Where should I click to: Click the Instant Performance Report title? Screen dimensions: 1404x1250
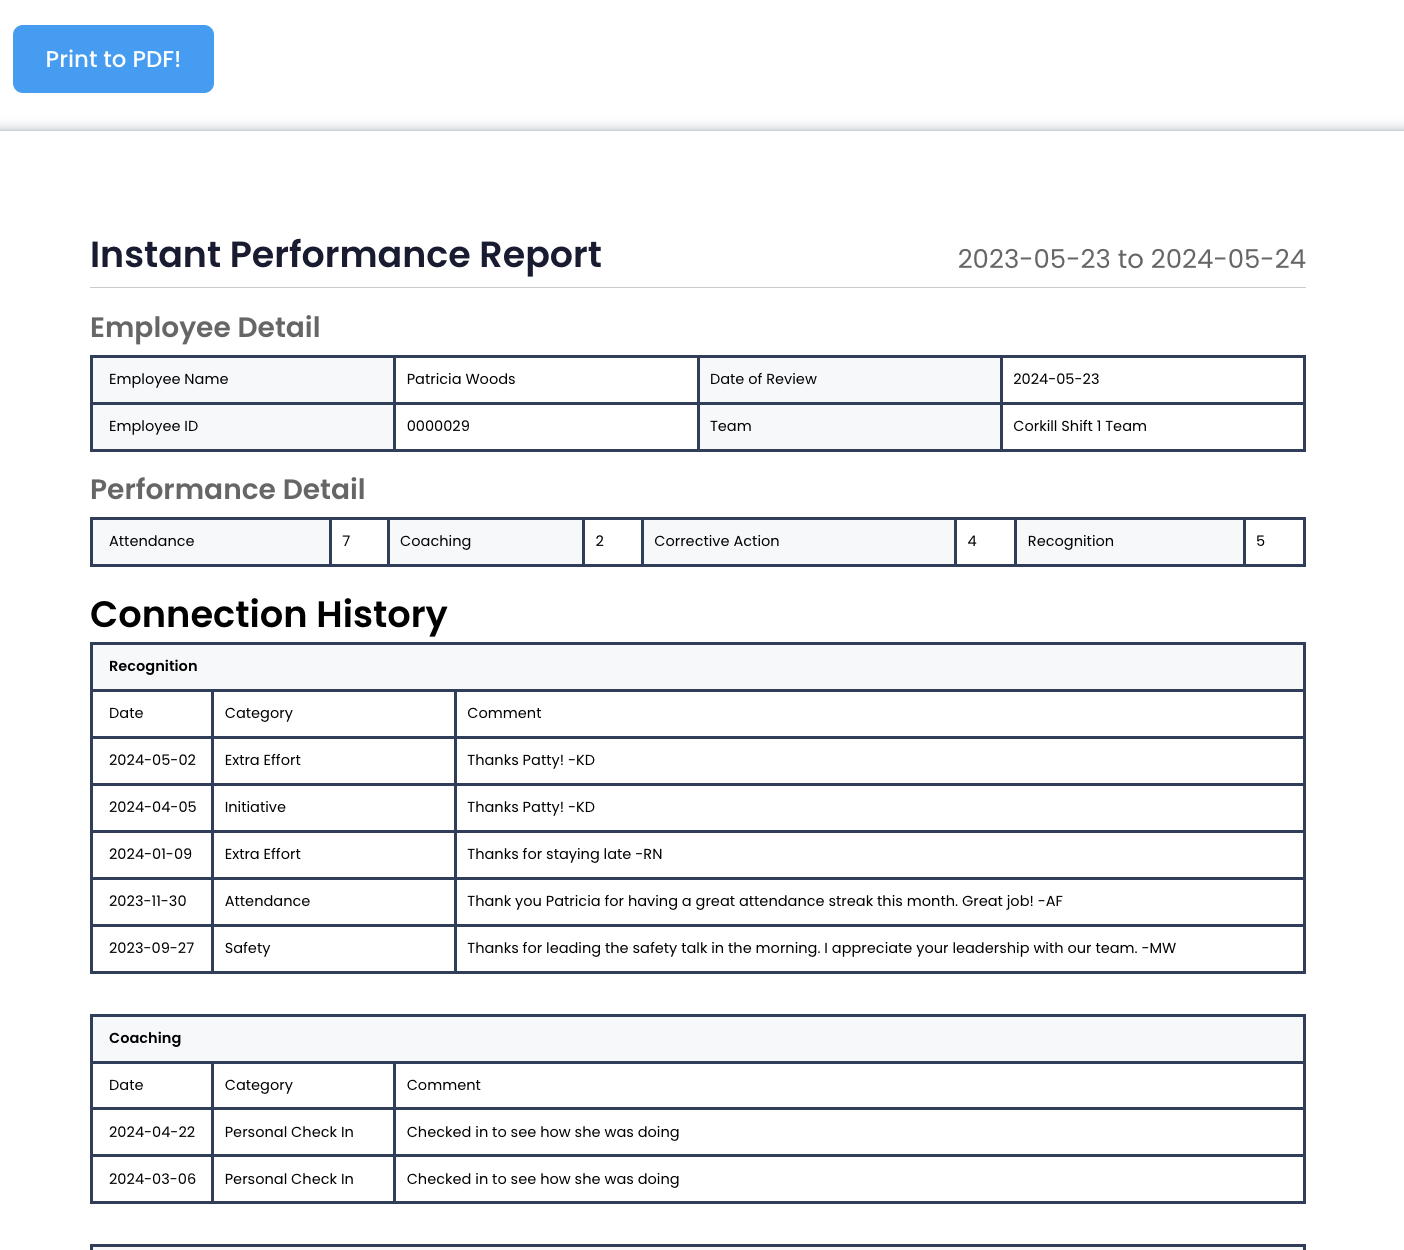click(x=345, y=255)
